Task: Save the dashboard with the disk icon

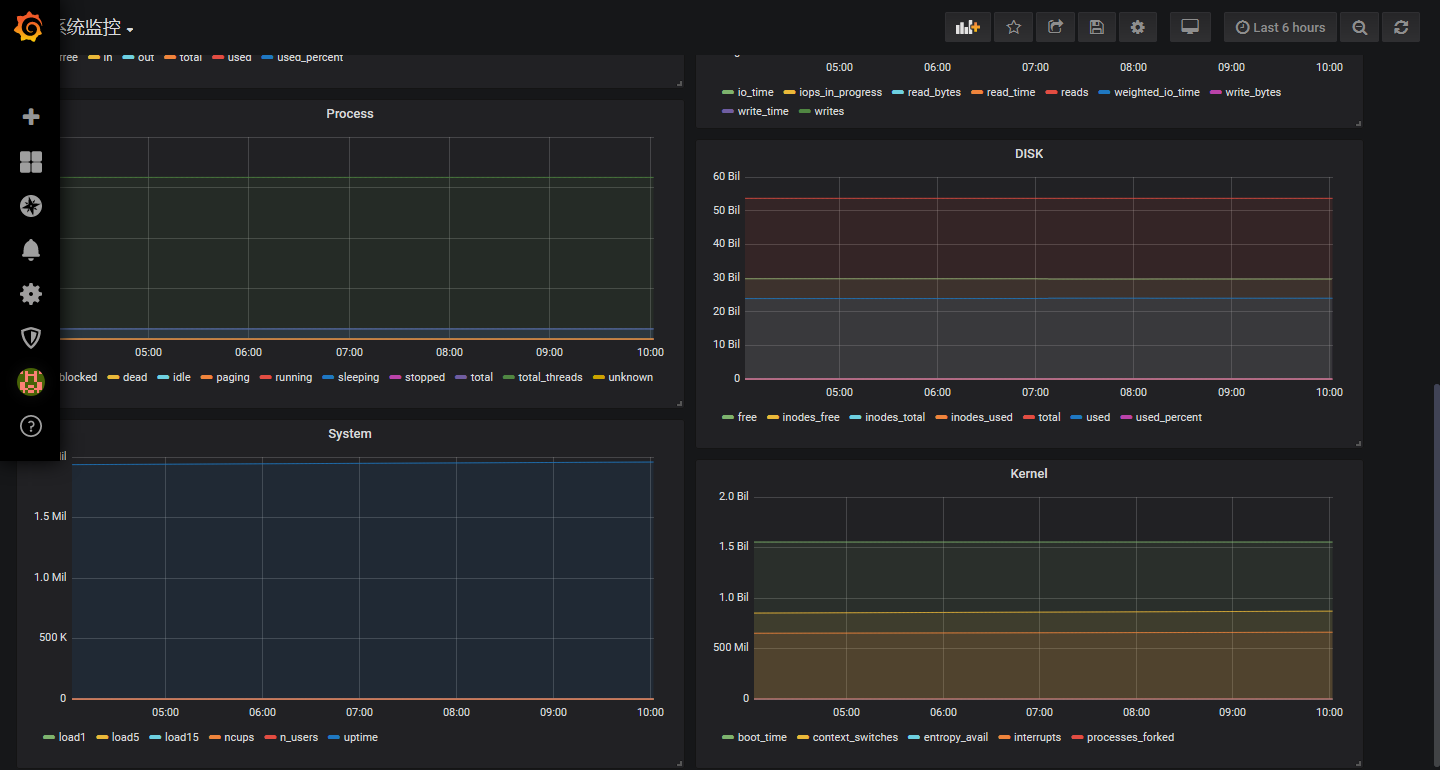Action: [1096, 27]
